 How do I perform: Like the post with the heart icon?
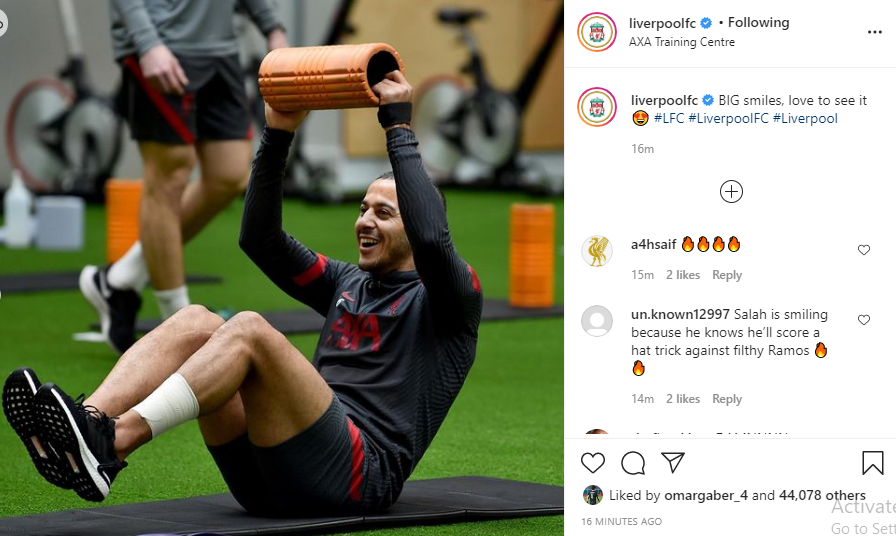tap(593, 462)
